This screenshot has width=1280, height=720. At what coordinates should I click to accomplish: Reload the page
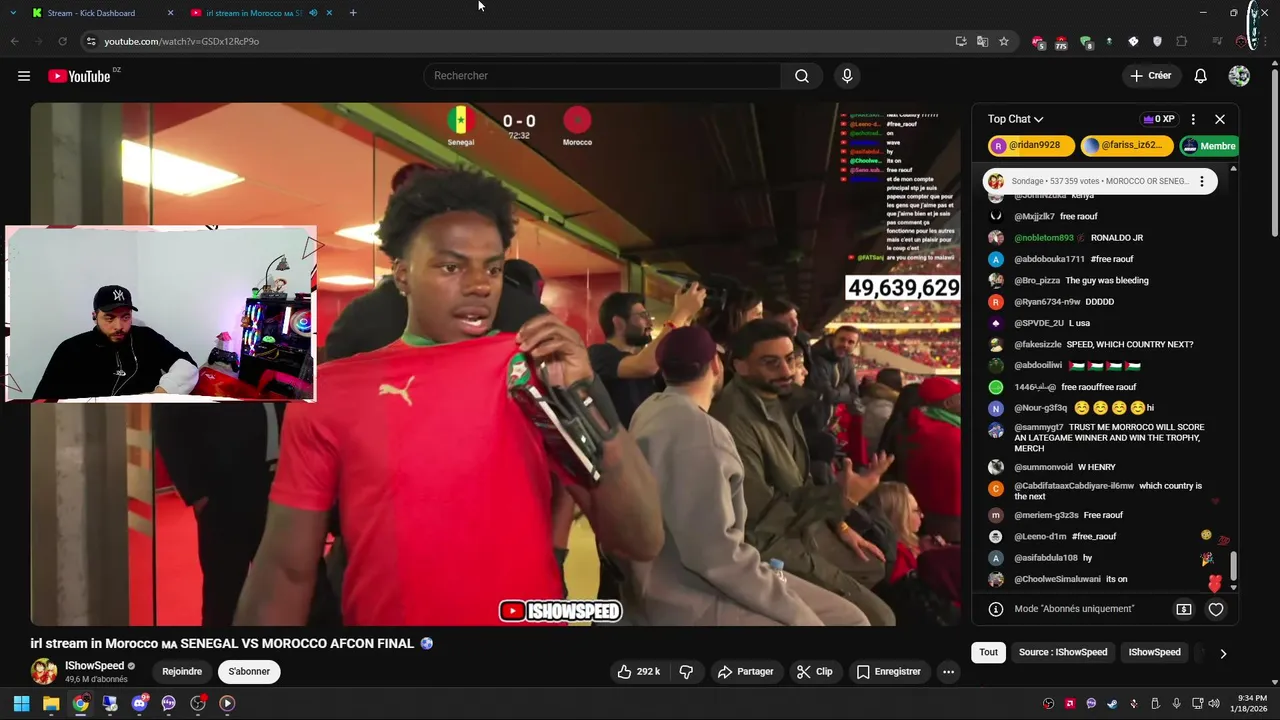[x=62, y=41]
